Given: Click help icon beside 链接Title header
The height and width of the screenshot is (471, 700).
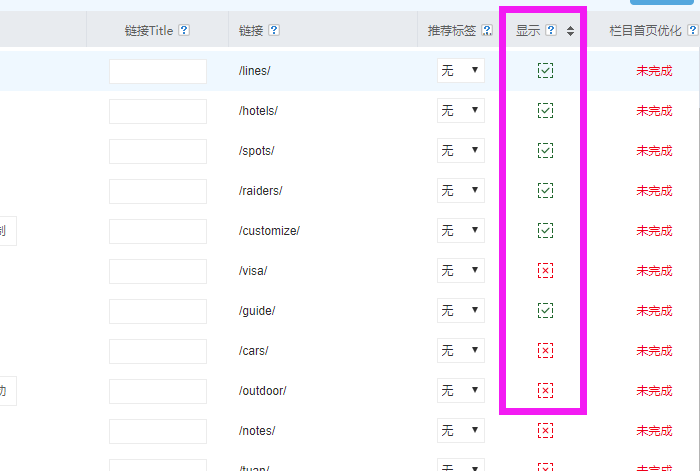Looking at the screenshot, I should pyautogui.click(x=184, y=31).
